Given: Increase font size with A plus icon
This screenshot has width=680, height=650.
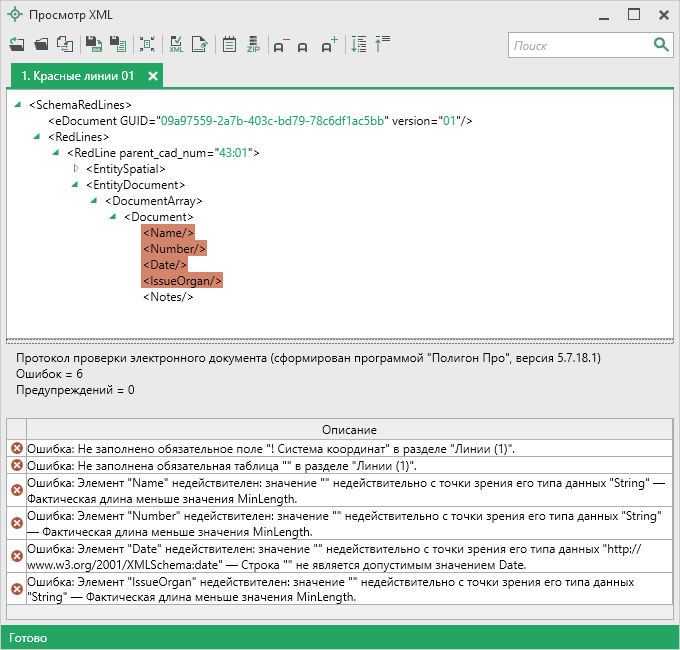Looking at the screenshot, I should tap(328, 45).
